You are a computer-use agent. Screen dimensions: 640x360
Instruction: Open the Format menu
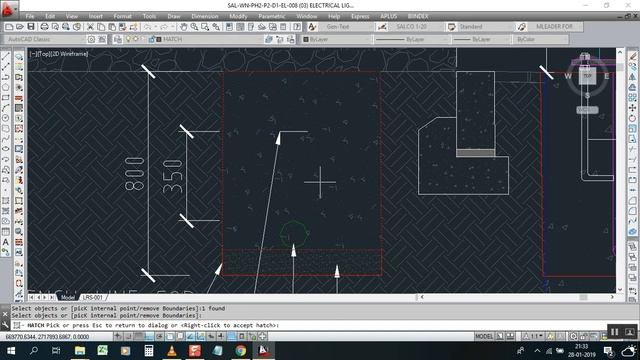click(x=122, y=16)
